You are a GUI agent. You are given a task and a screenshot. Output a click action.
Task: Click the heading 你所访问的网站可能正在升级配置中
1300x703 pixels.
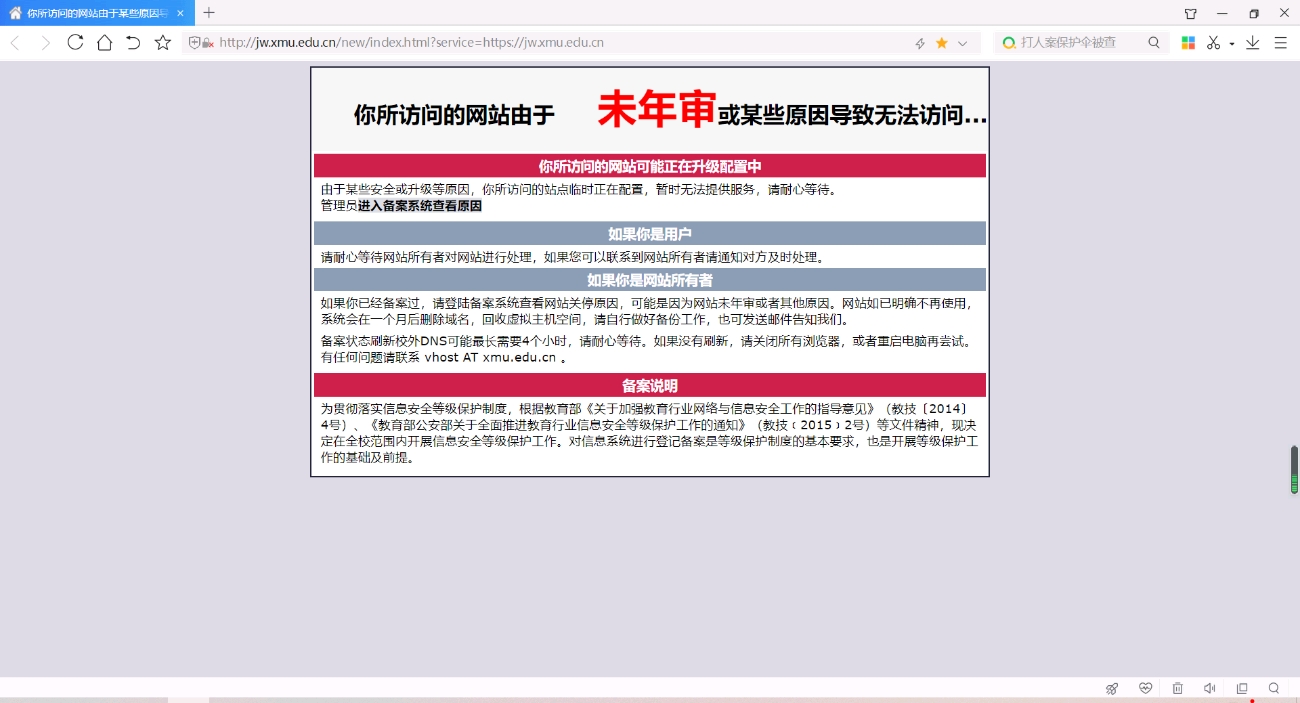(x=650, y=166)
